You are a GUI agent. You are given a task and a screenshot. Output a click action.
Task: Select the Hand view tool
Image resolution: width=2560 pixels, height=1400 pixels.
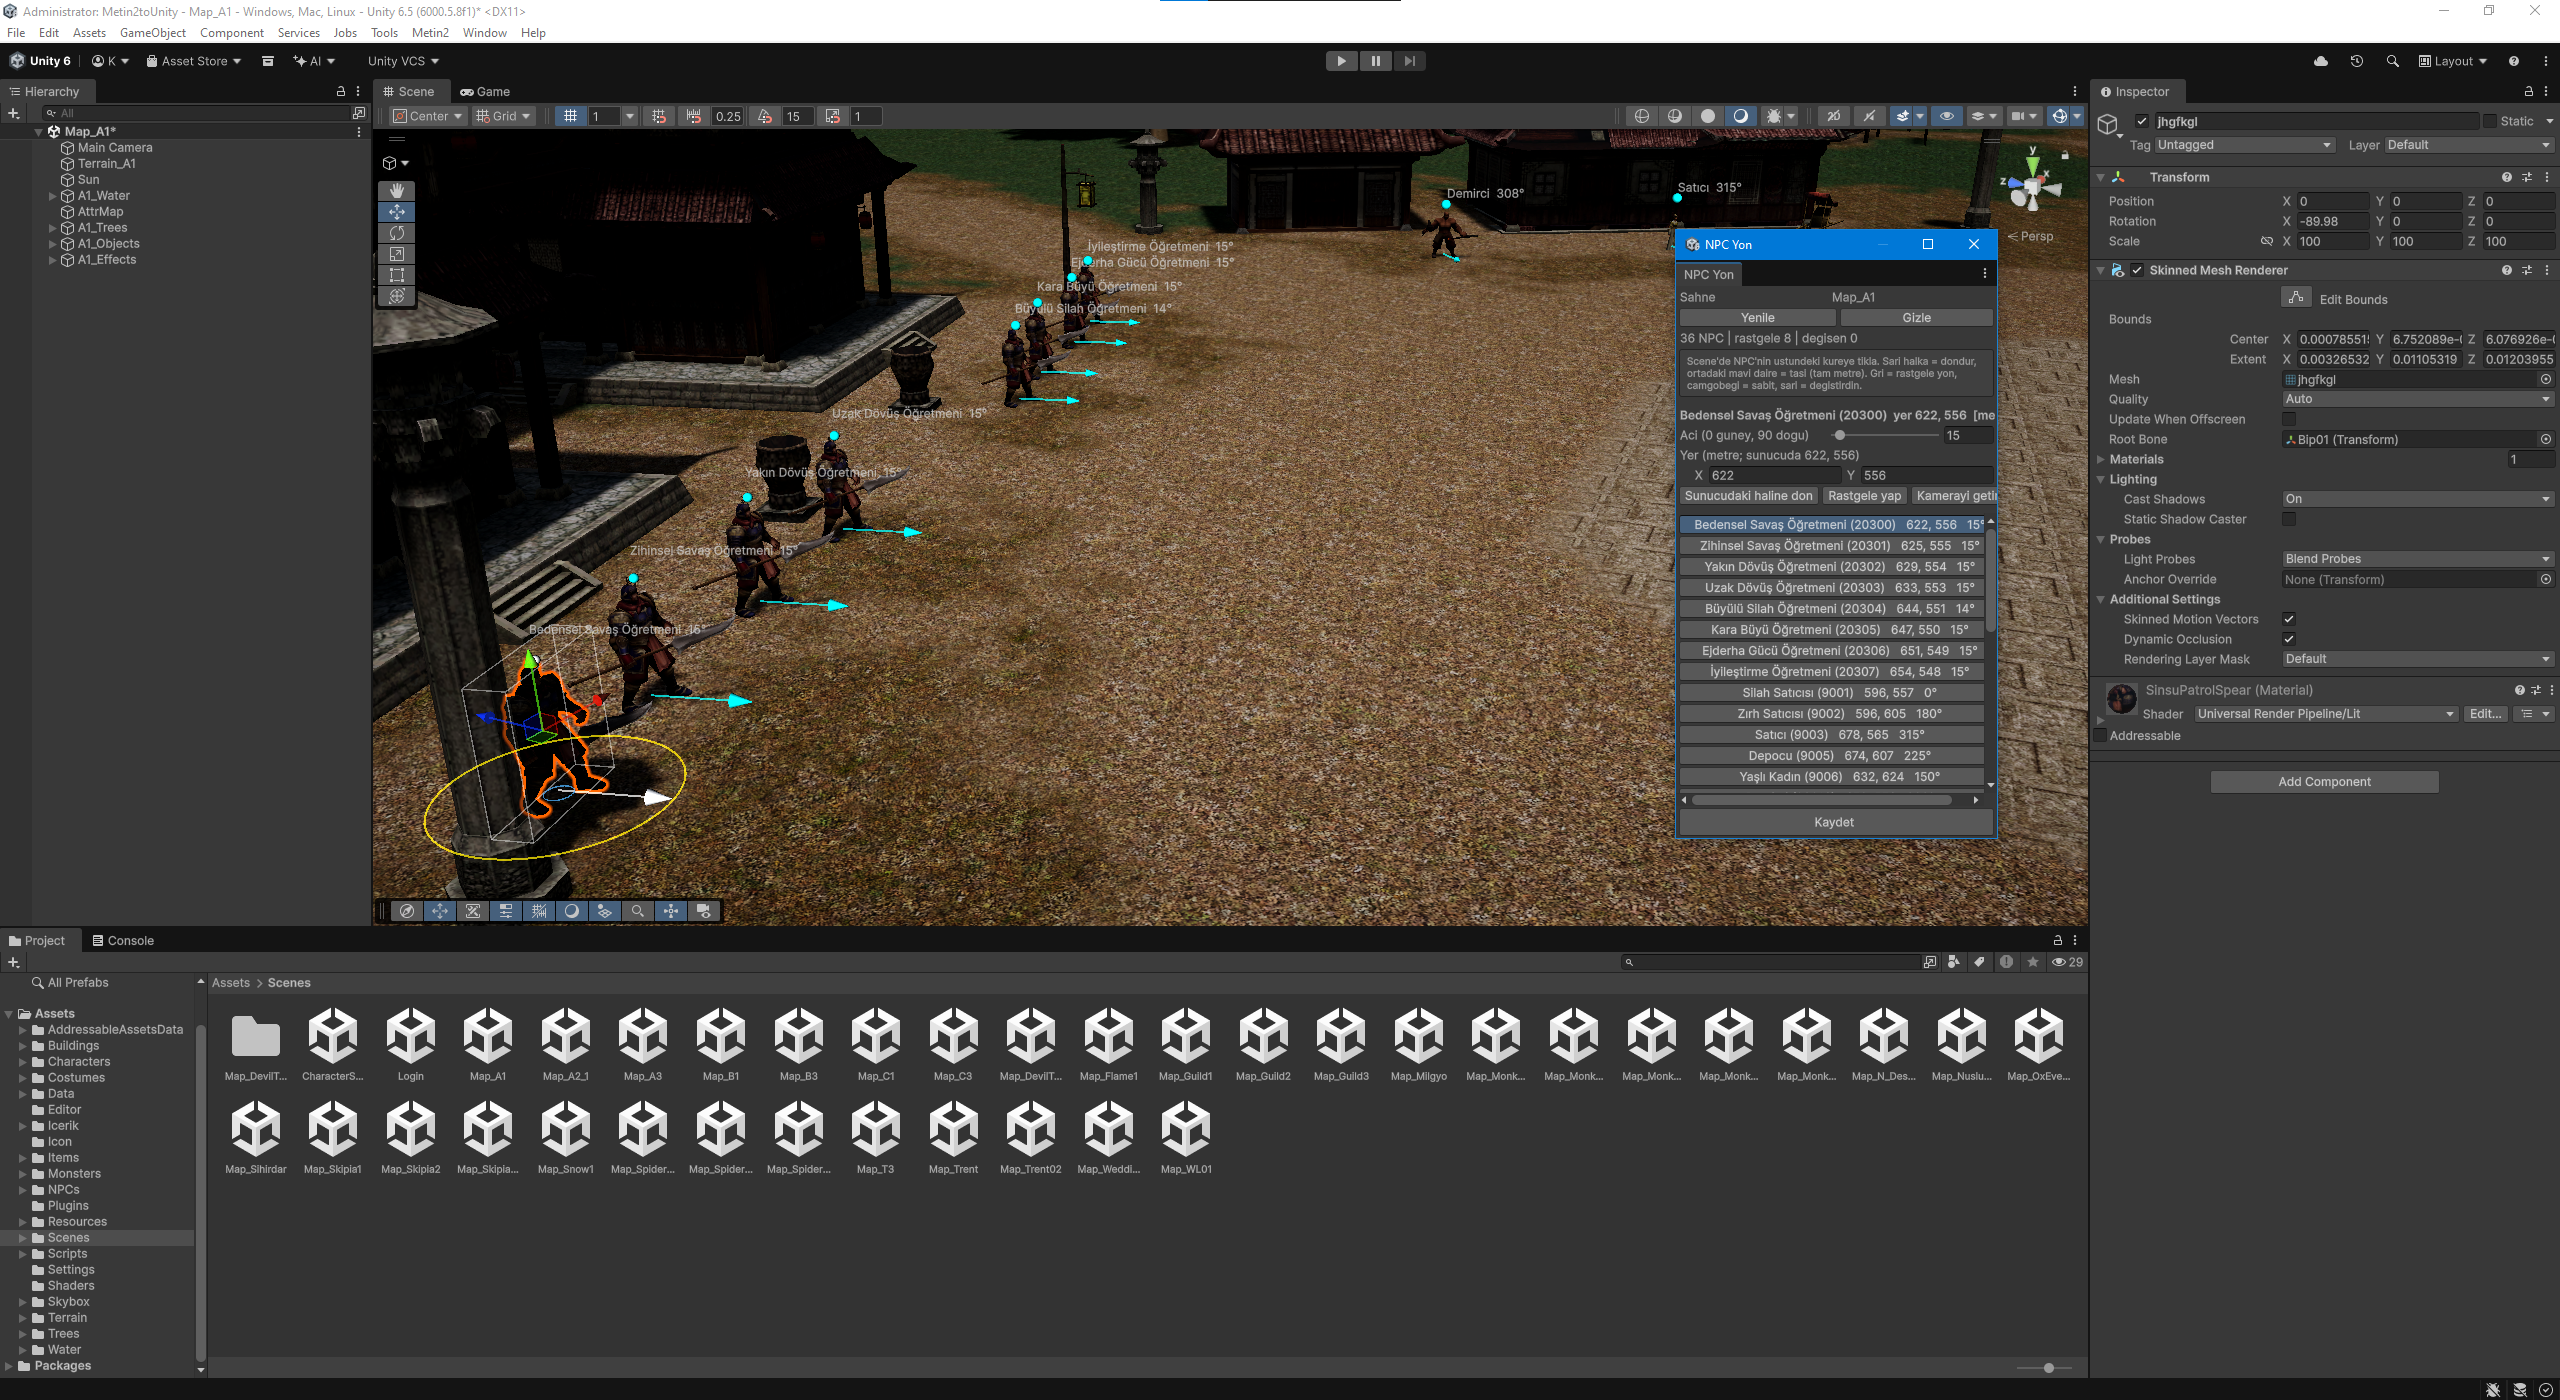point(397,190)
